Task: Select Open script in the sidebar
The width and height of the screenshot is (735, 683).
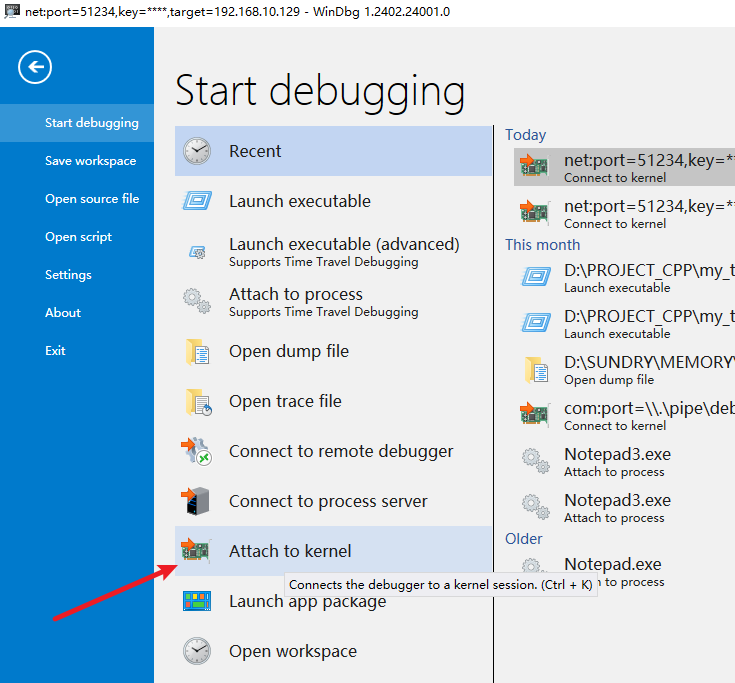Action: [x=77, y=237]
